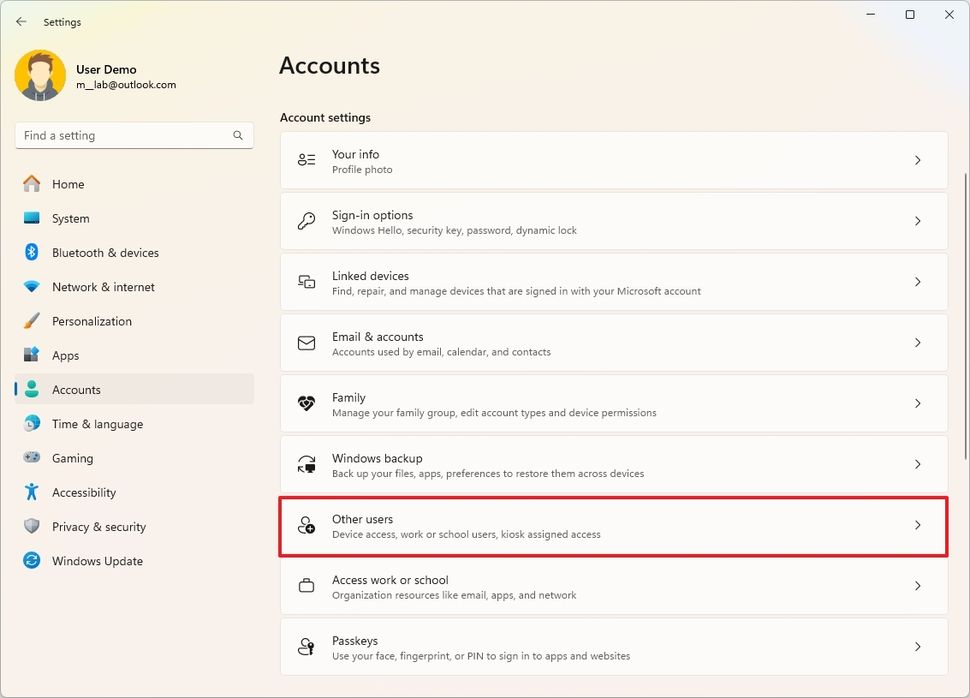
Task: Click the Windows backup icon
Action: (x=306, y=464)
